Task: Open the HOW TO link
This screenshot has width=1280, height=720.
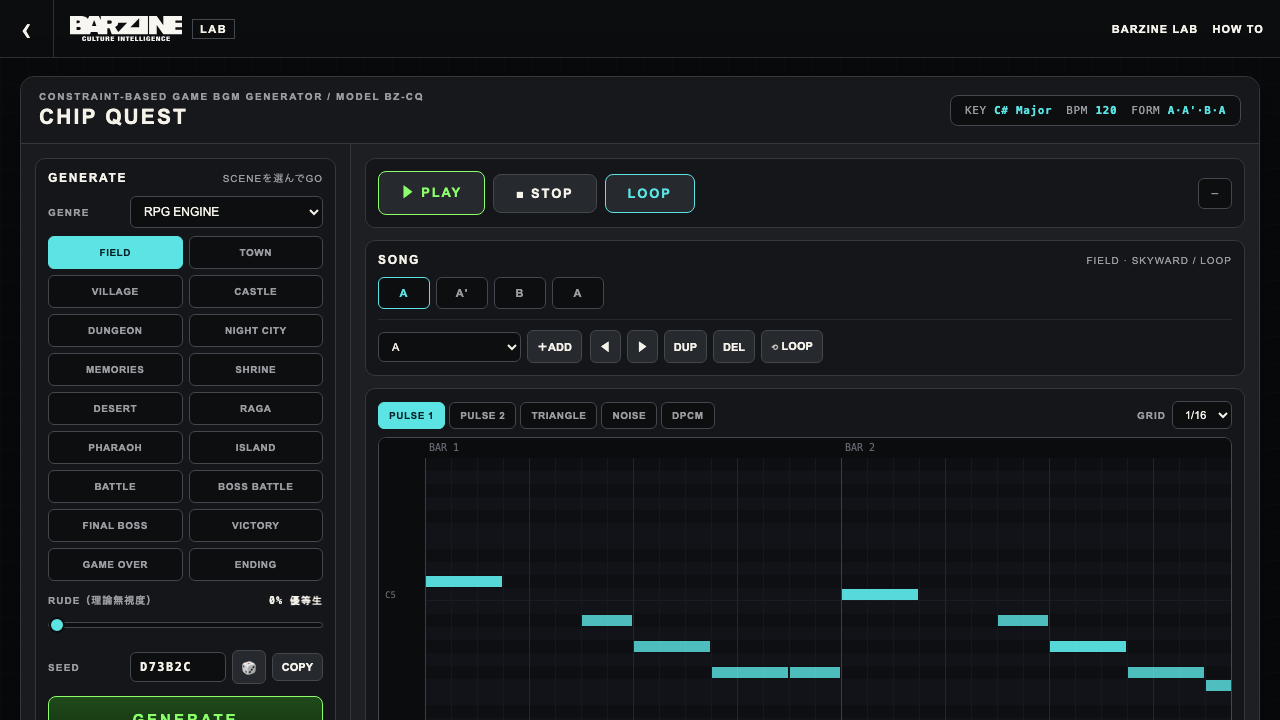Action: (1237, 29)
